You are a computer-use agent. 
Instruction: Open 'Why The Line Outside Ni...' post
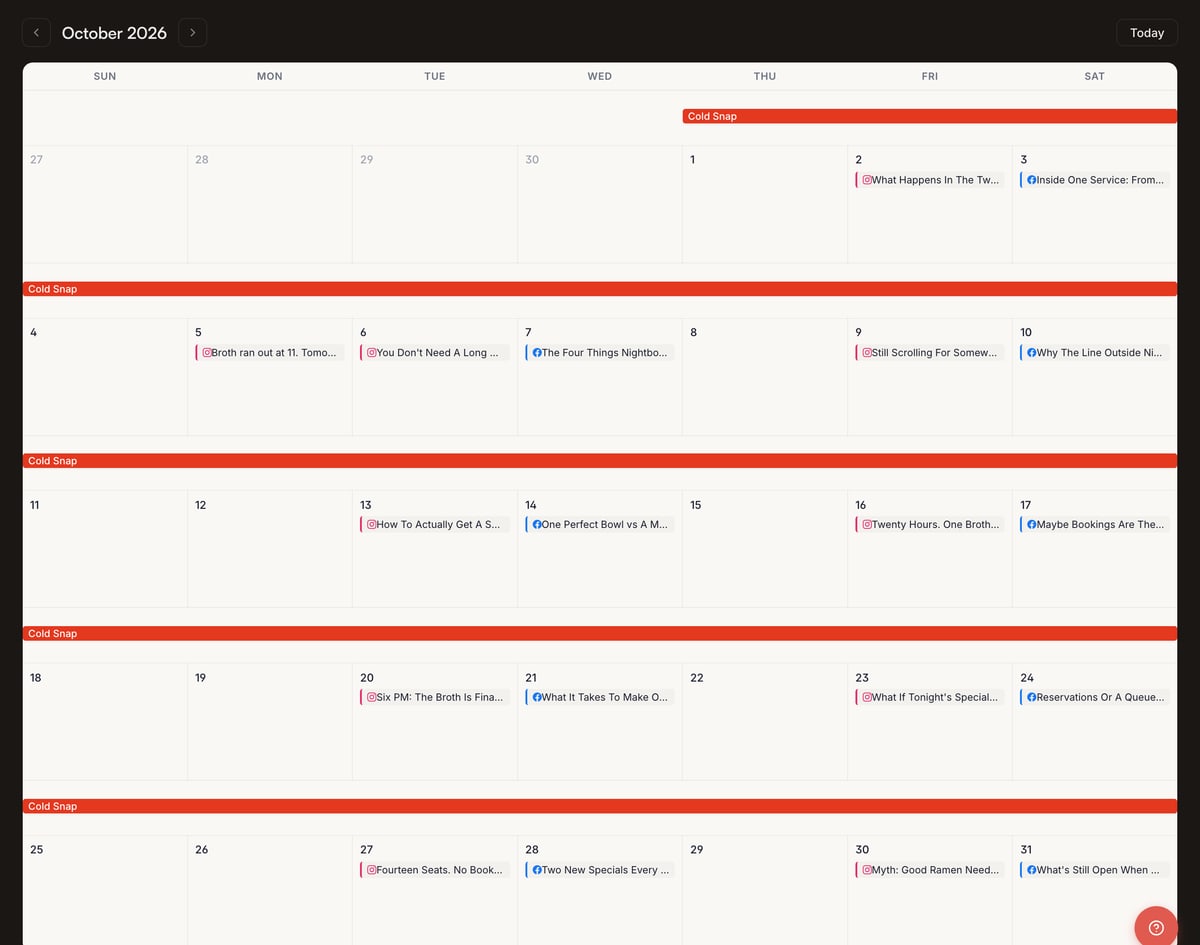click(x=1095, y=353)
